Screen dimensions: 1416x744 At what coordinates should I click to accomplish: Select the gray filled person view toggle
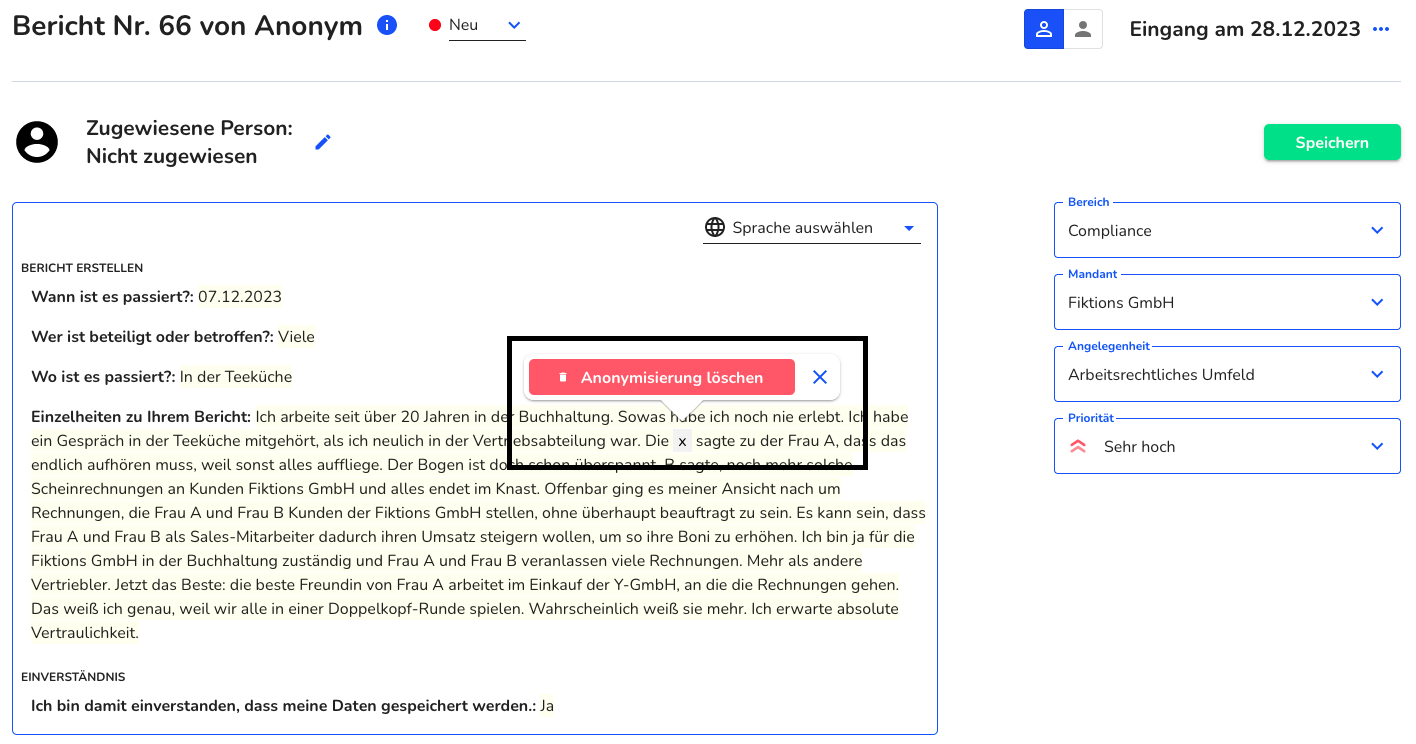(1082, 29)
